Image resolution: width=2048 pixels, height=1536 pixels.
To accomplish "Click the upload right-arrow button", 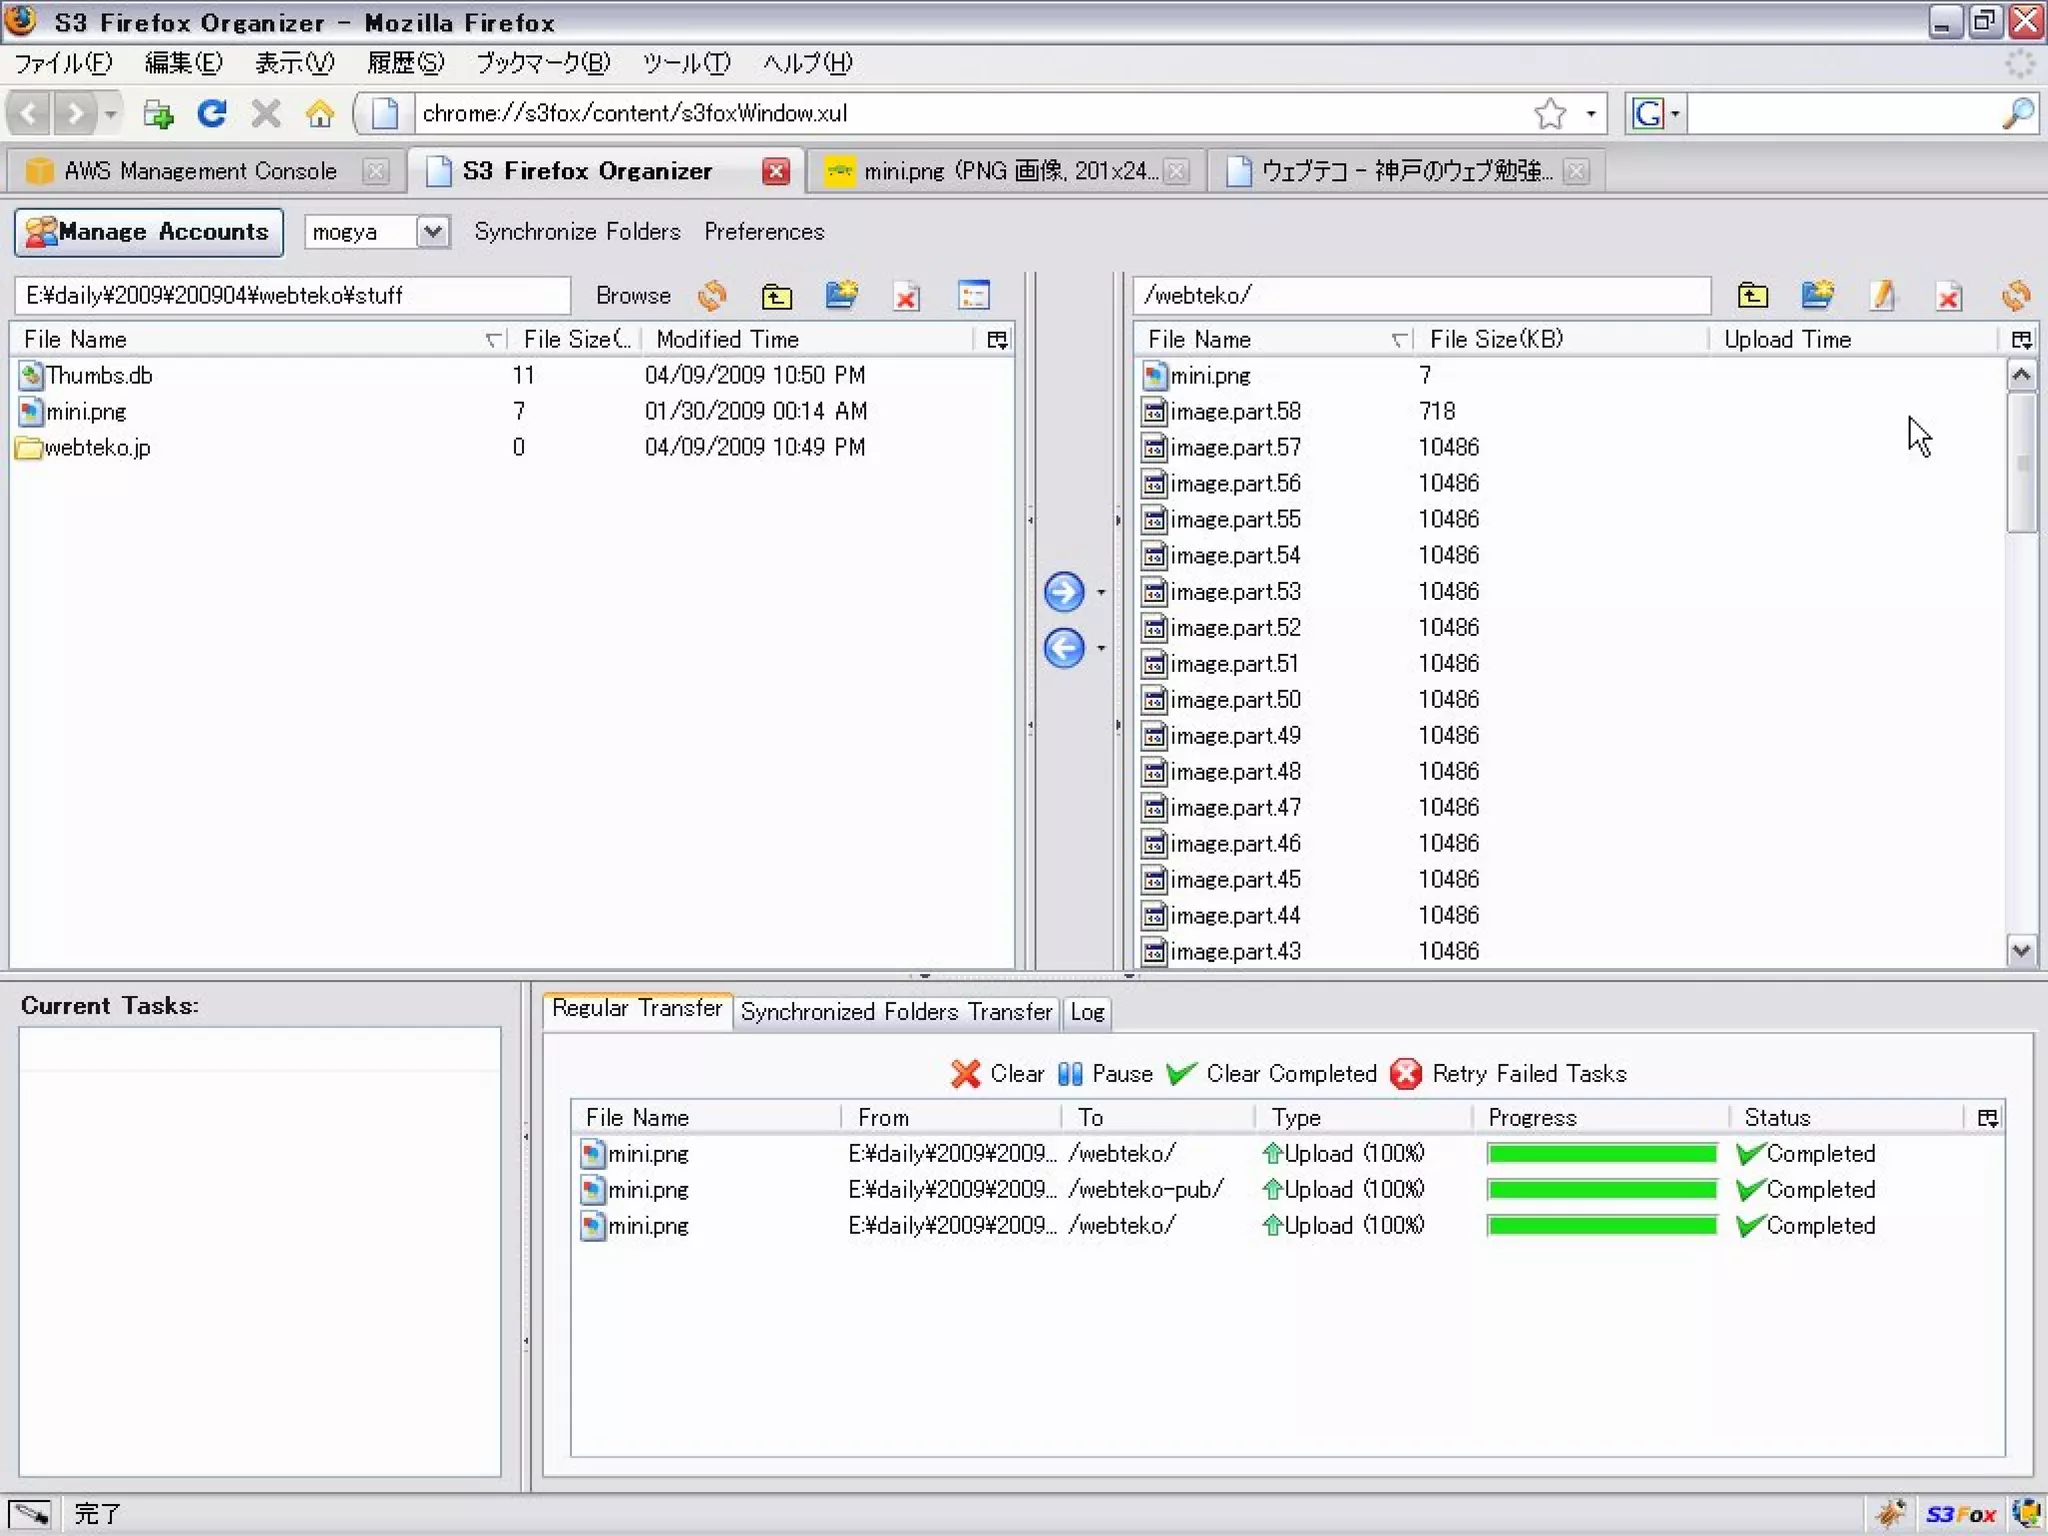I will 1063,592.
